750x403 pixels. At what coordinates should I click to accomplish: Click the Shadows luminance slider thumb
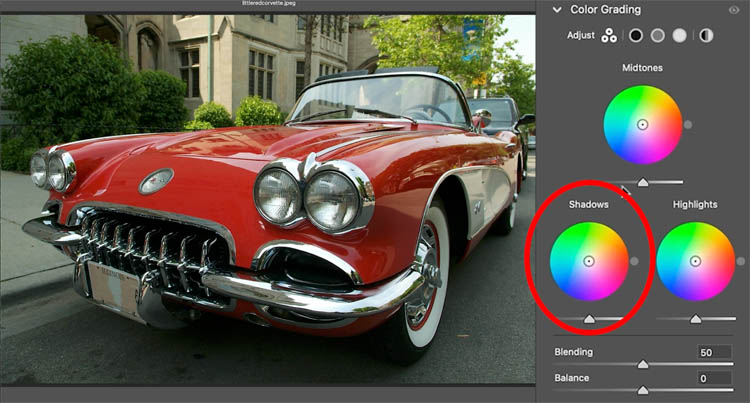tap(589, 319)
